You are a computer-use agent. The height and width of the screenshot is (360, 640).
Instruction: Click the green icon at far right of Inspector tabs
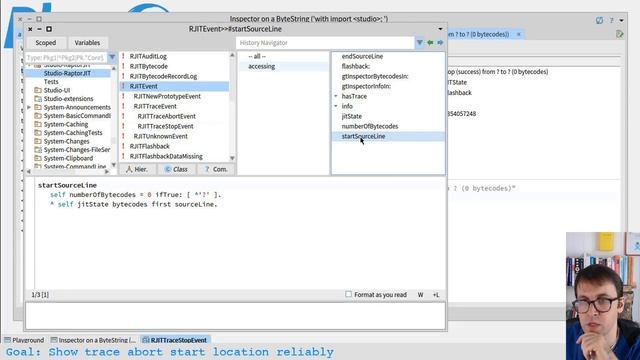coord(620,34)
